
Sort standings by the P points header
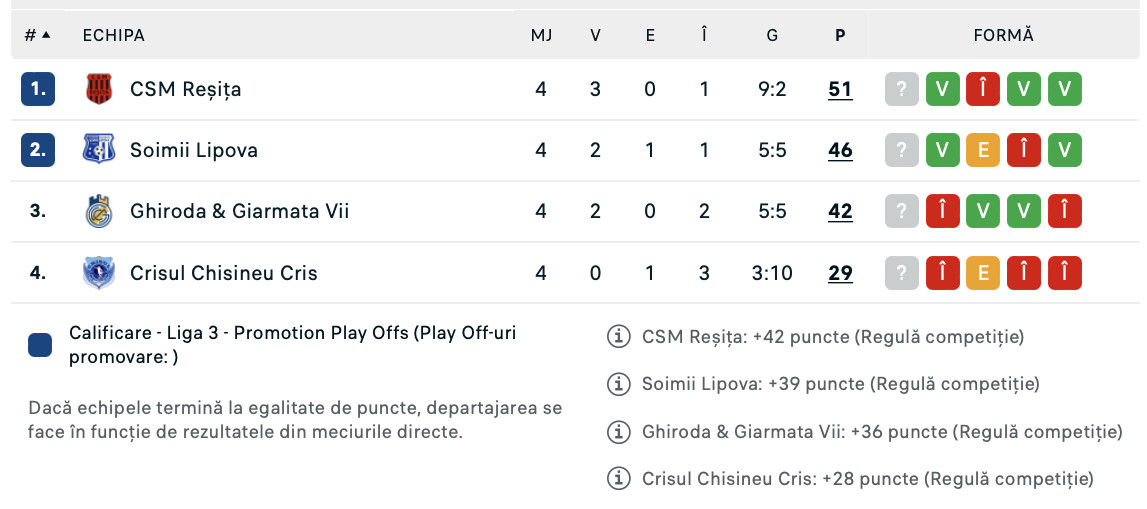(x=840, y=35)
